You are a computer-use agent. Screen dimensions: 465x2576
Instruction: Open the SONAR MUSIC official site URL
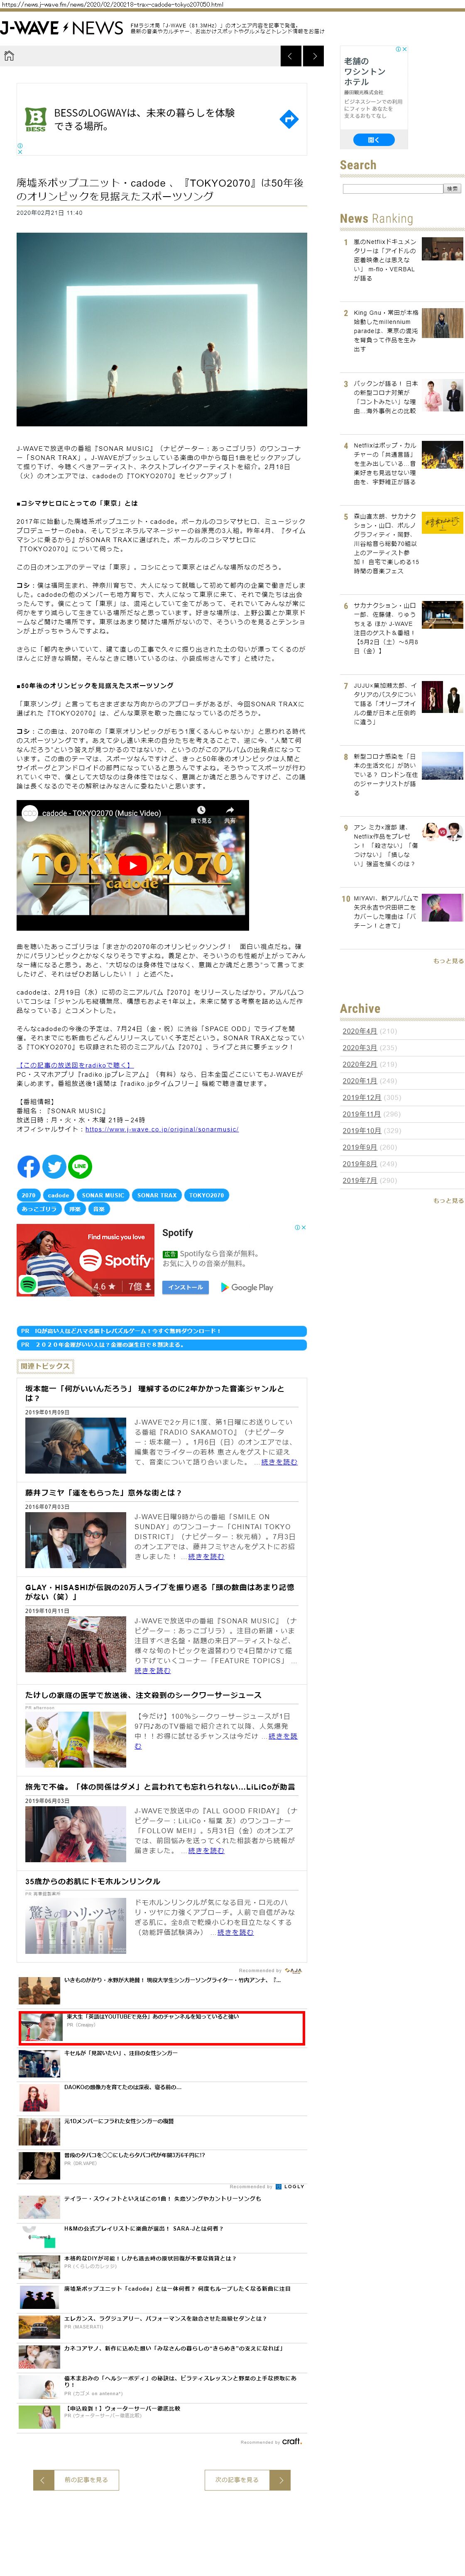[x=162, y=1129]
